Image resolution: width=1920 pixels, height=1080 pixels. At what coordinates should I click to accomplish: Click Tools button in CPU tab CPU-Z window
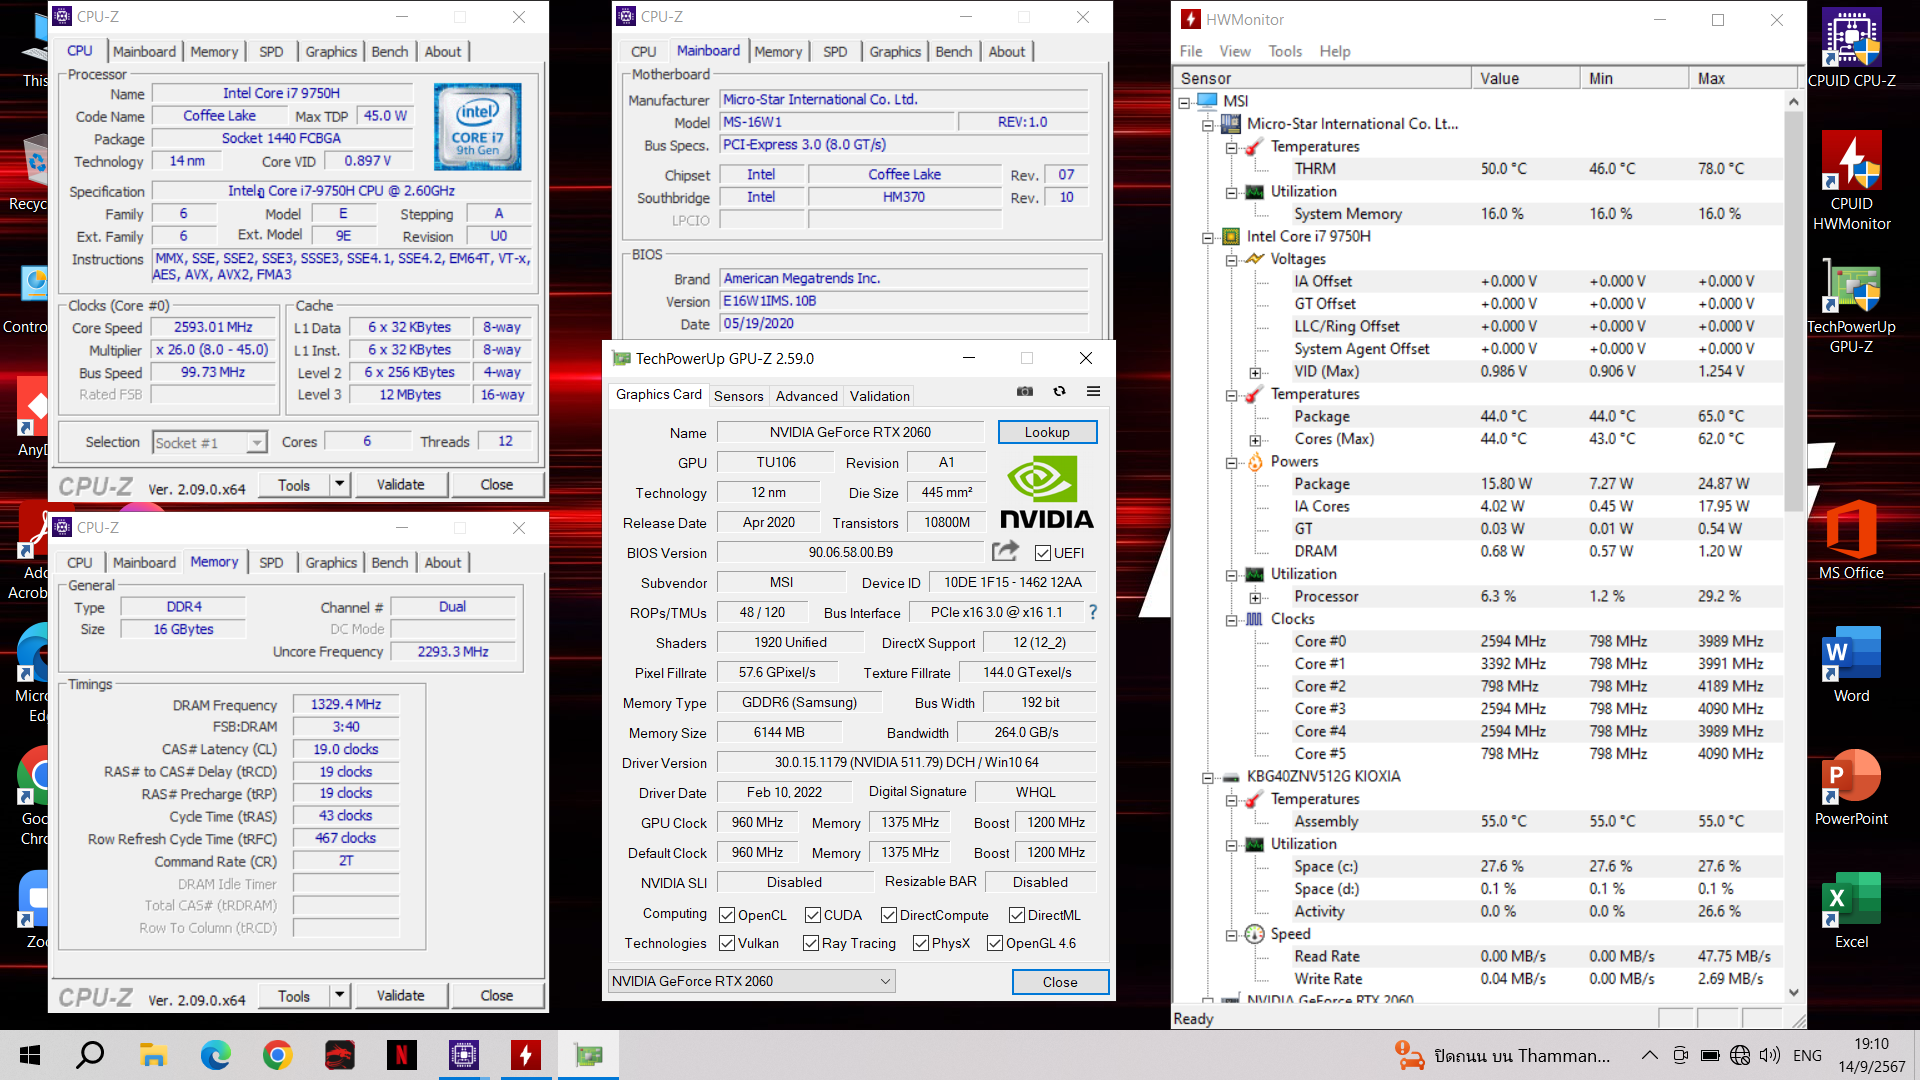click(294, 485)
